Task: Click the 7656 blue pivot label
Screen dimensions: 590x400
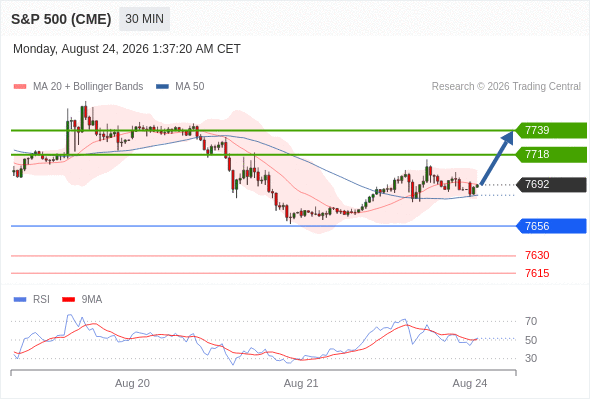Action: point(552,226)
